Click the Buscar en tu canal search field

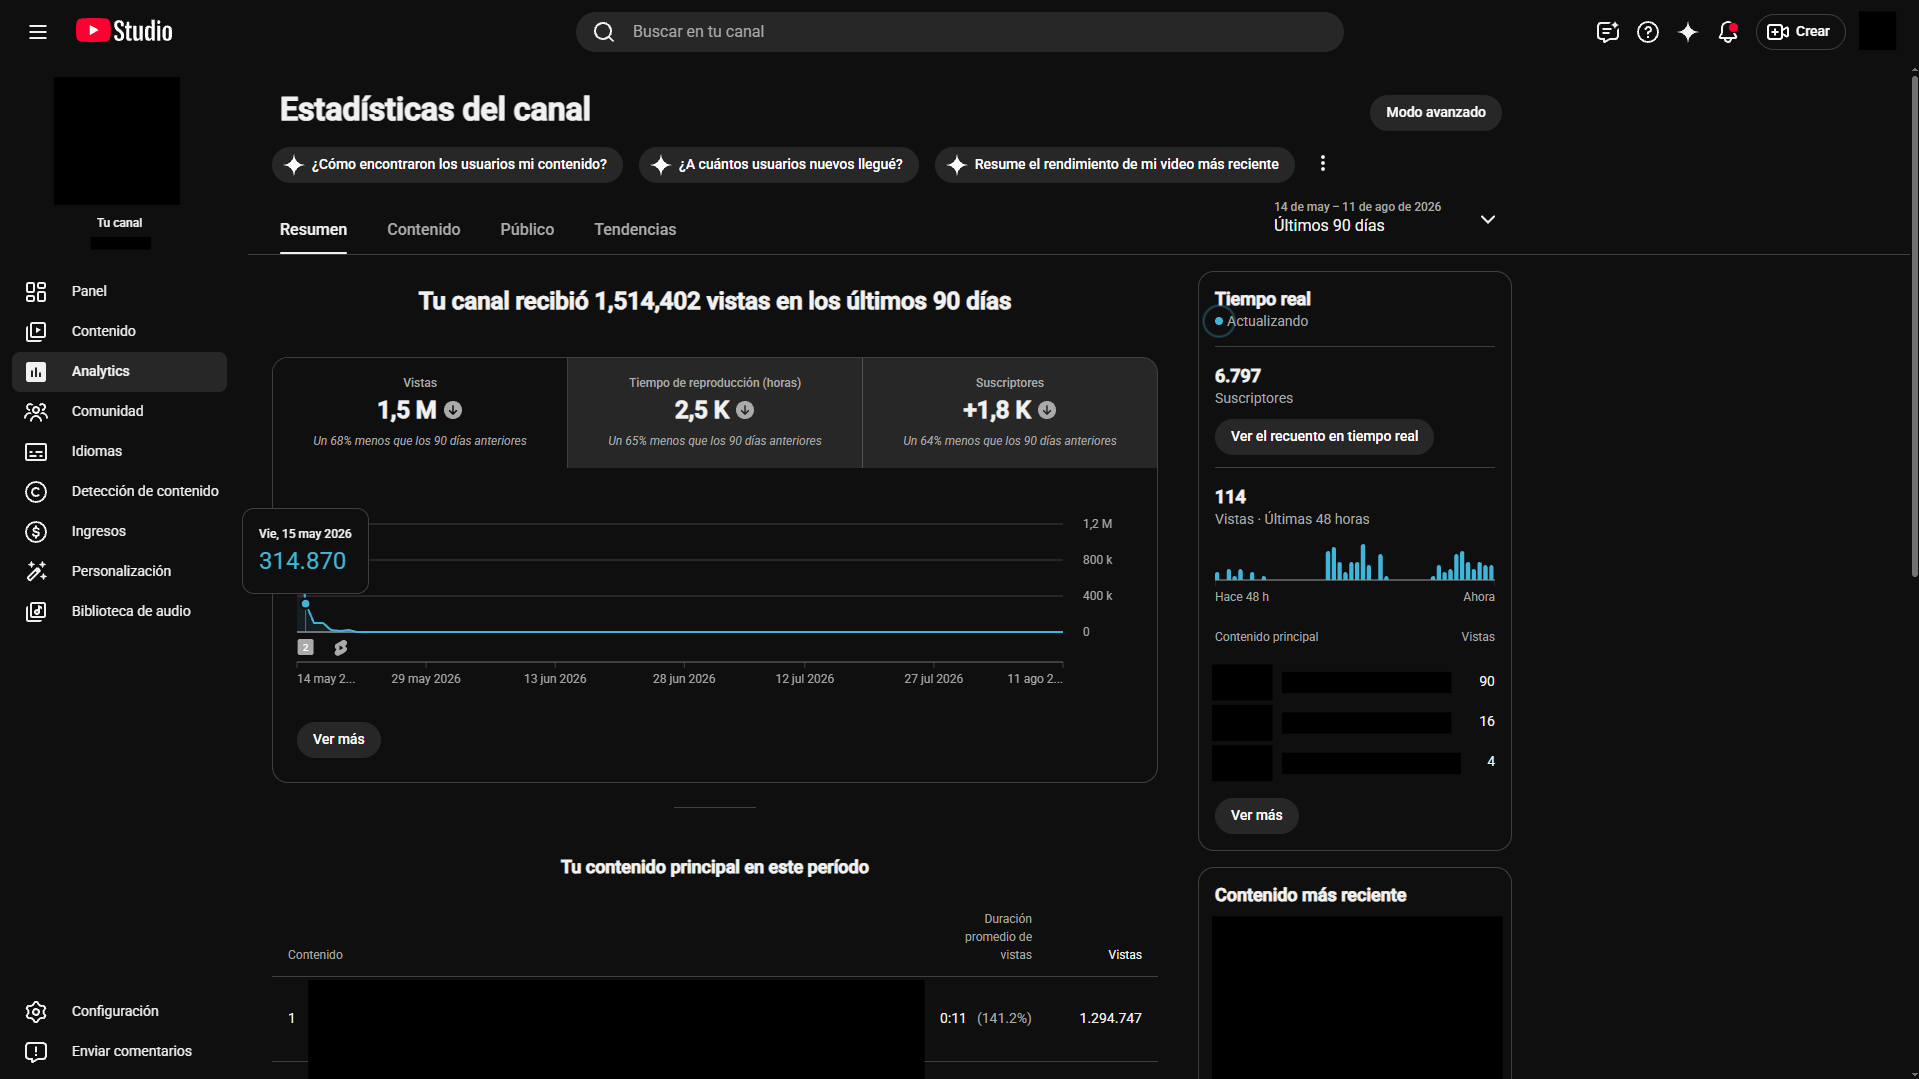pos(960,32)
